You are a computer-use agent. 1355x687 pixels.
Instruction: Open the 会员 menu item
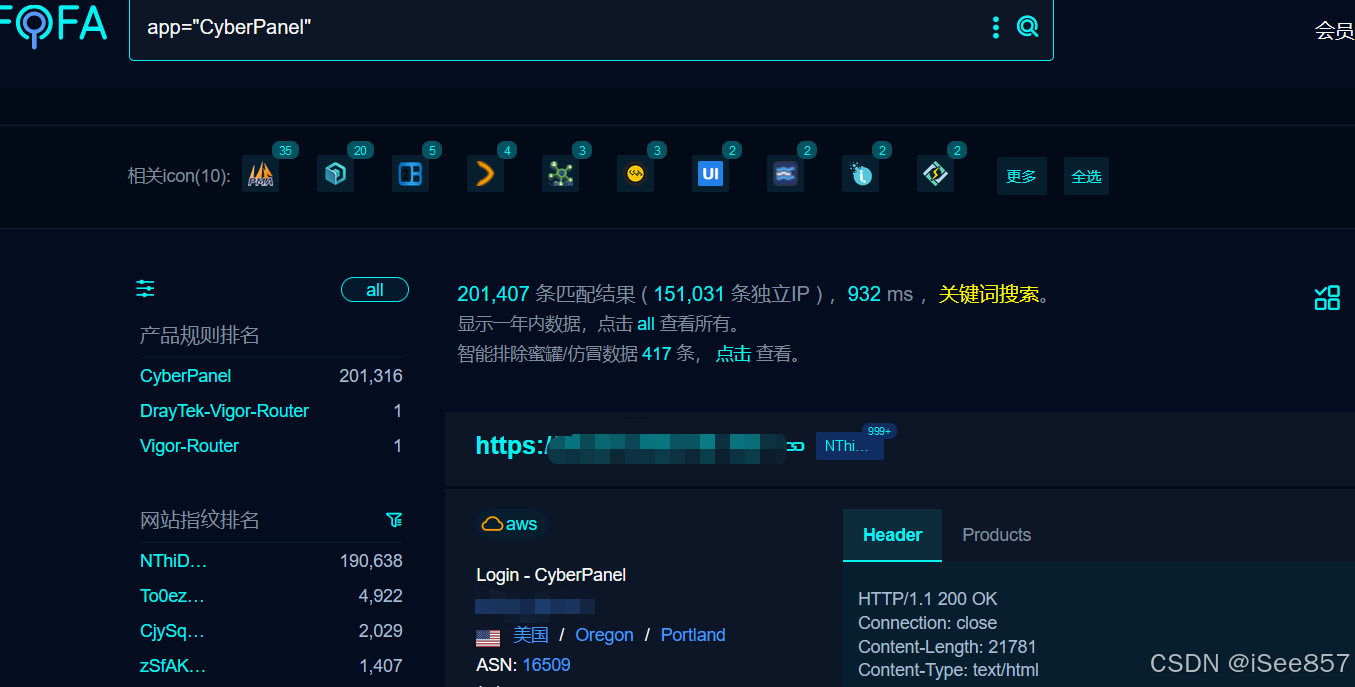(x=1334, y=31)
